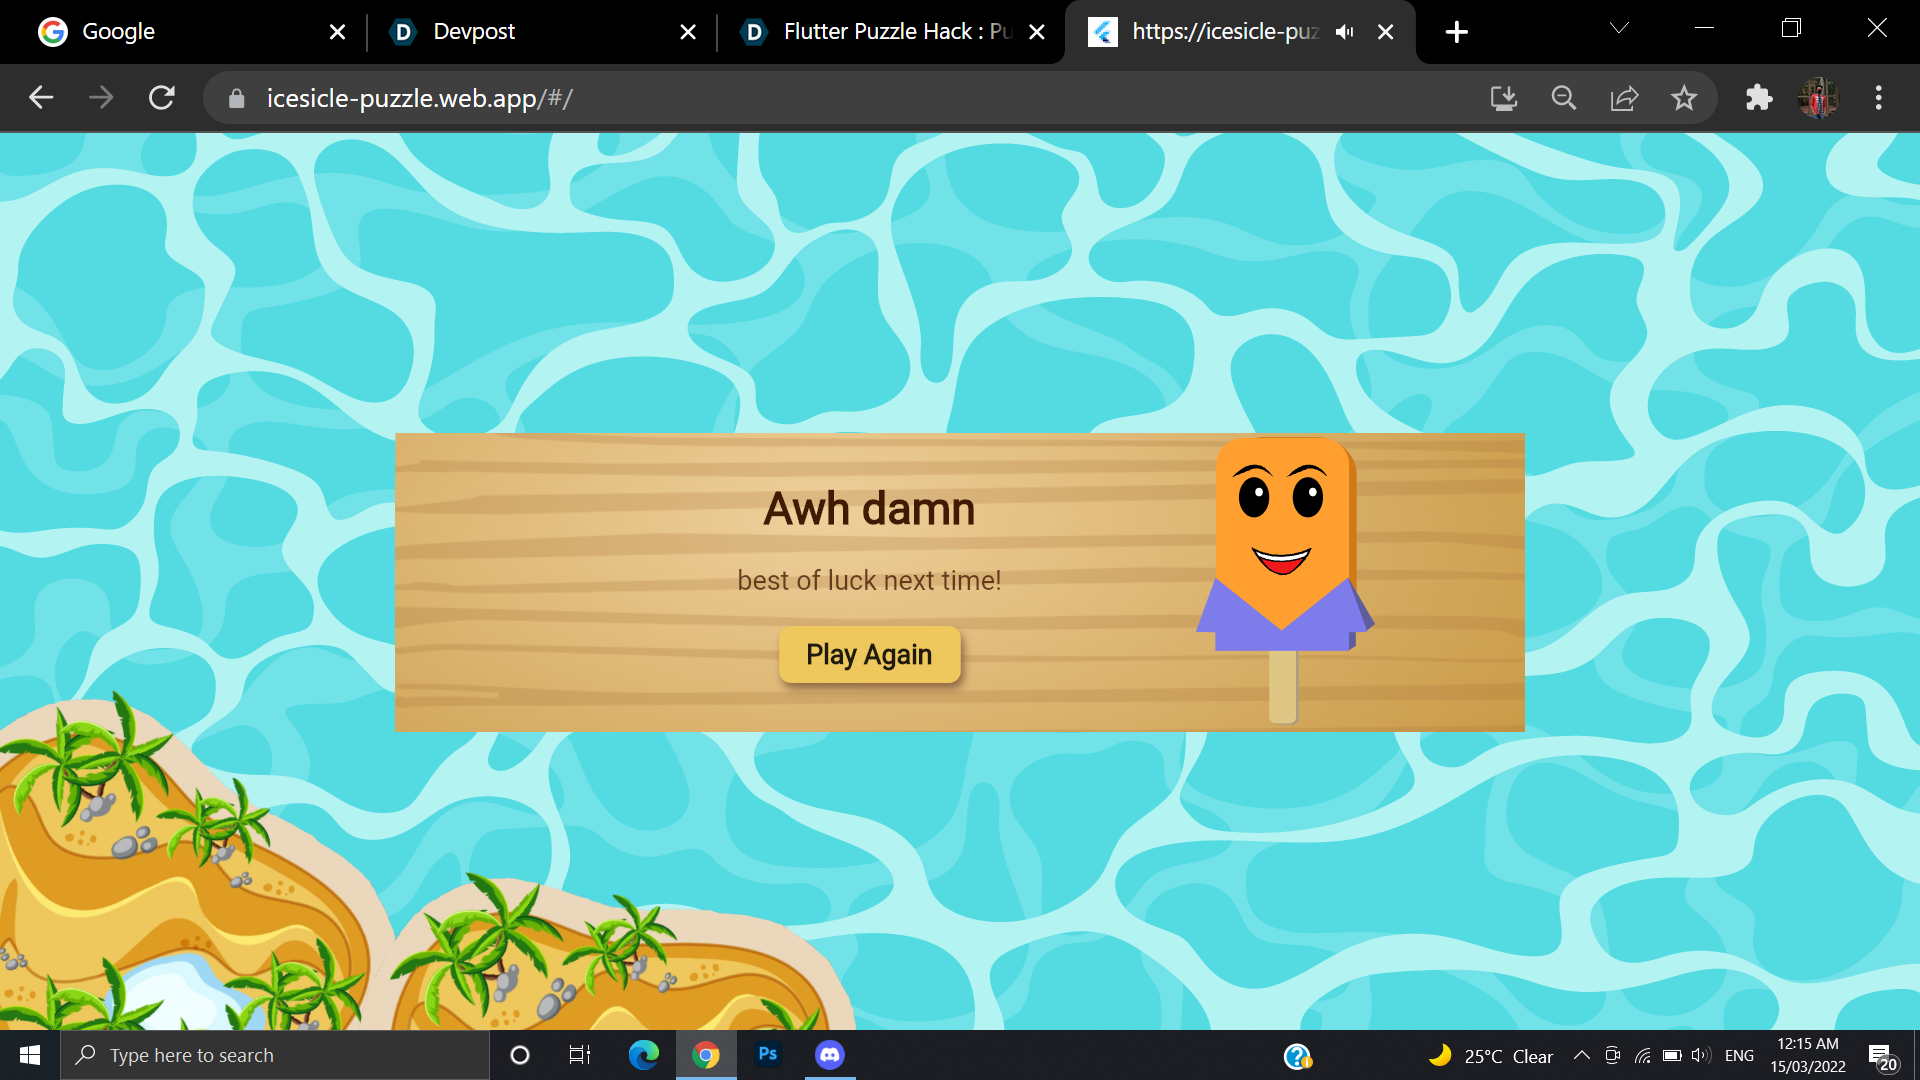1920x1080 pixels.
Task: Open Chrome three-dot menu
Action: pyautogui.click(x=1879, y=98)
